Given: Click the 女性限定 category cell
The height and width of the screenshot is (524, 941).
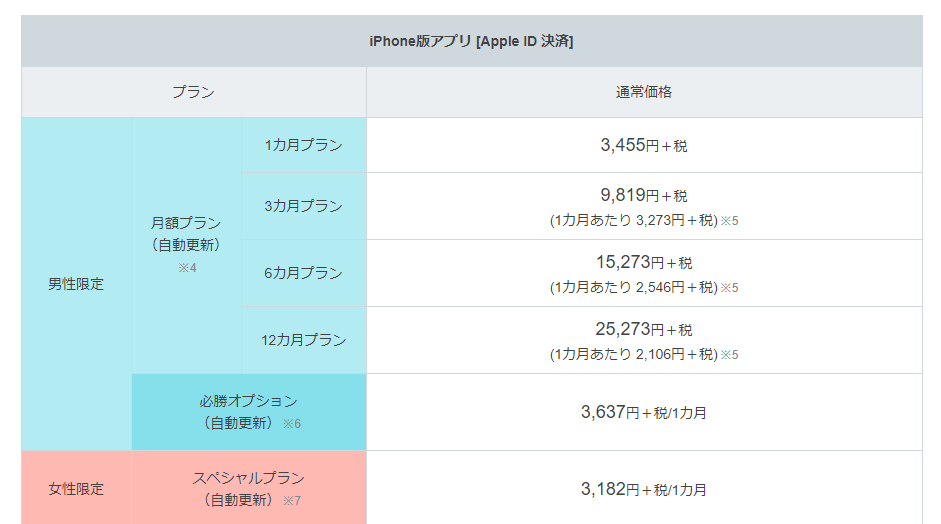Looking at the screenshot, I should click(76, 489).
